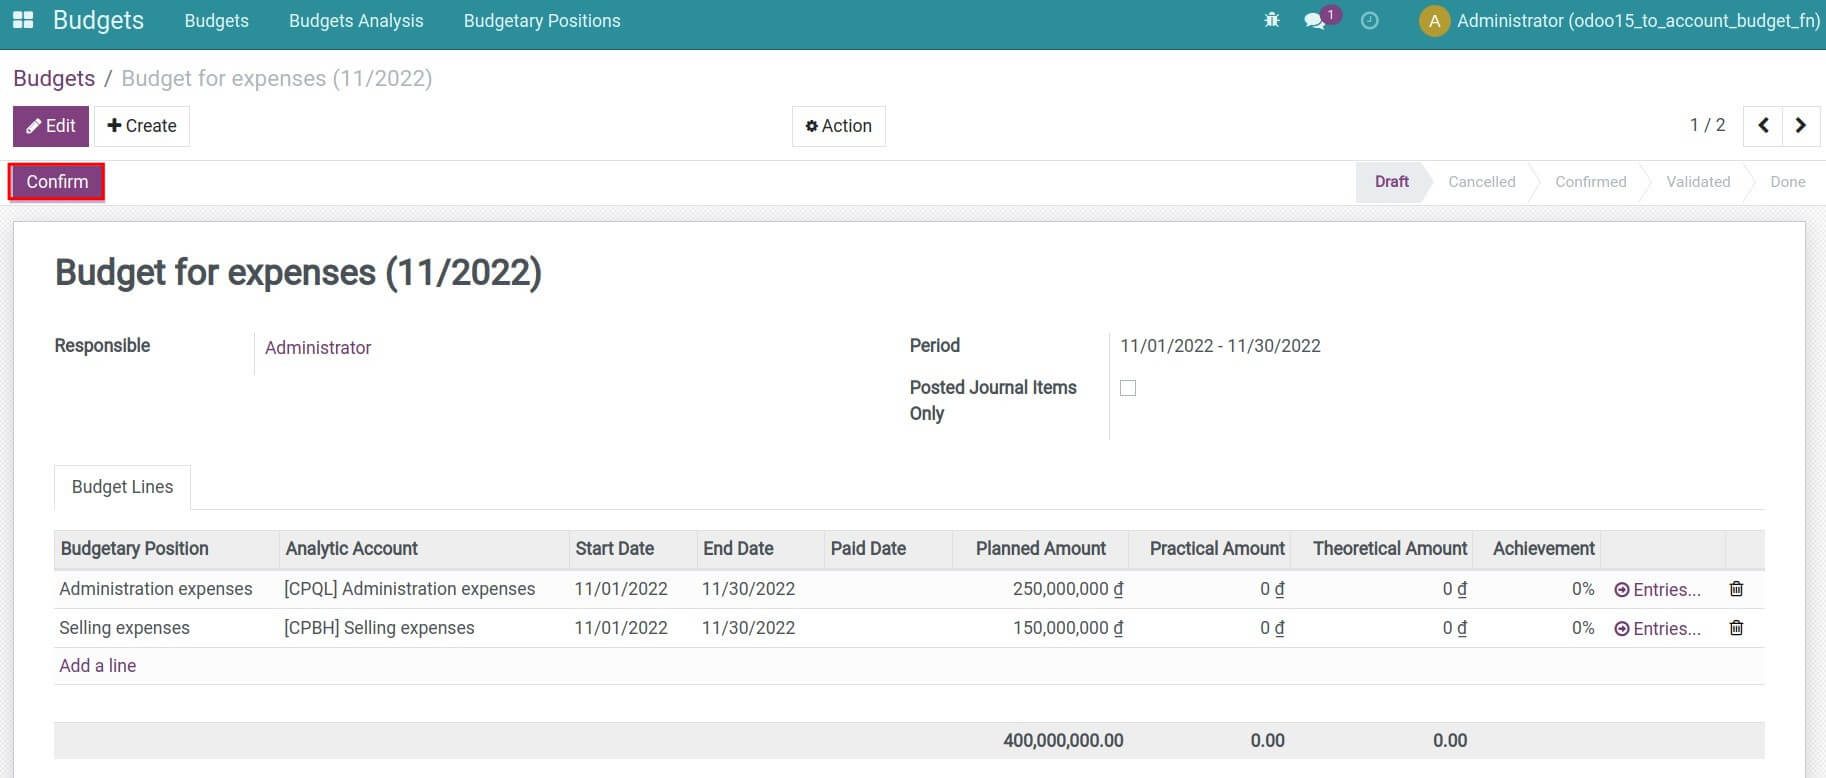
Task: Sort by End Date column header
Action: (761, 549)
